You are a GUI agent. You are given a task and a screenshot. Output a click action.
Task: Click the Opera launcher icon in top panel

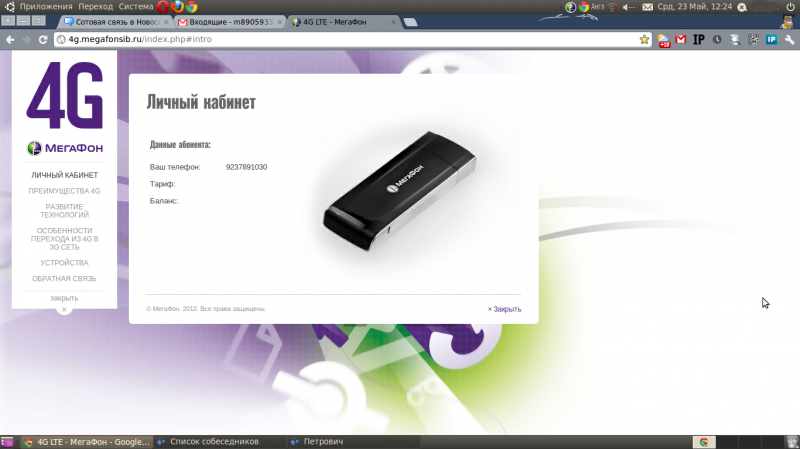(x=164, y=6)
